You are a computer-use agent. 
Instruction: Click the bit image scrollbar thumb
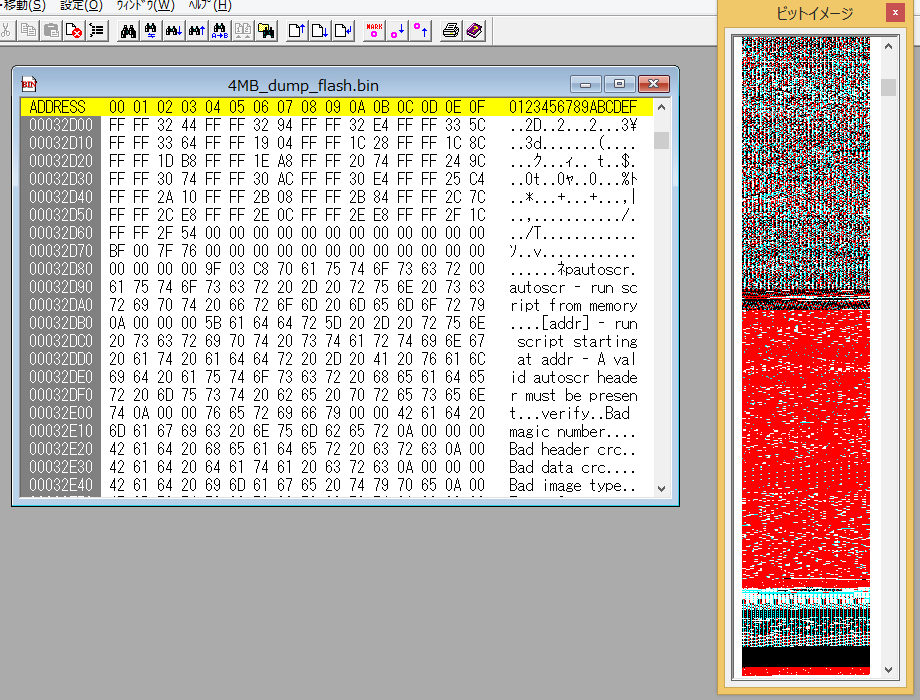pyautogui.click(x=889, y=87)
